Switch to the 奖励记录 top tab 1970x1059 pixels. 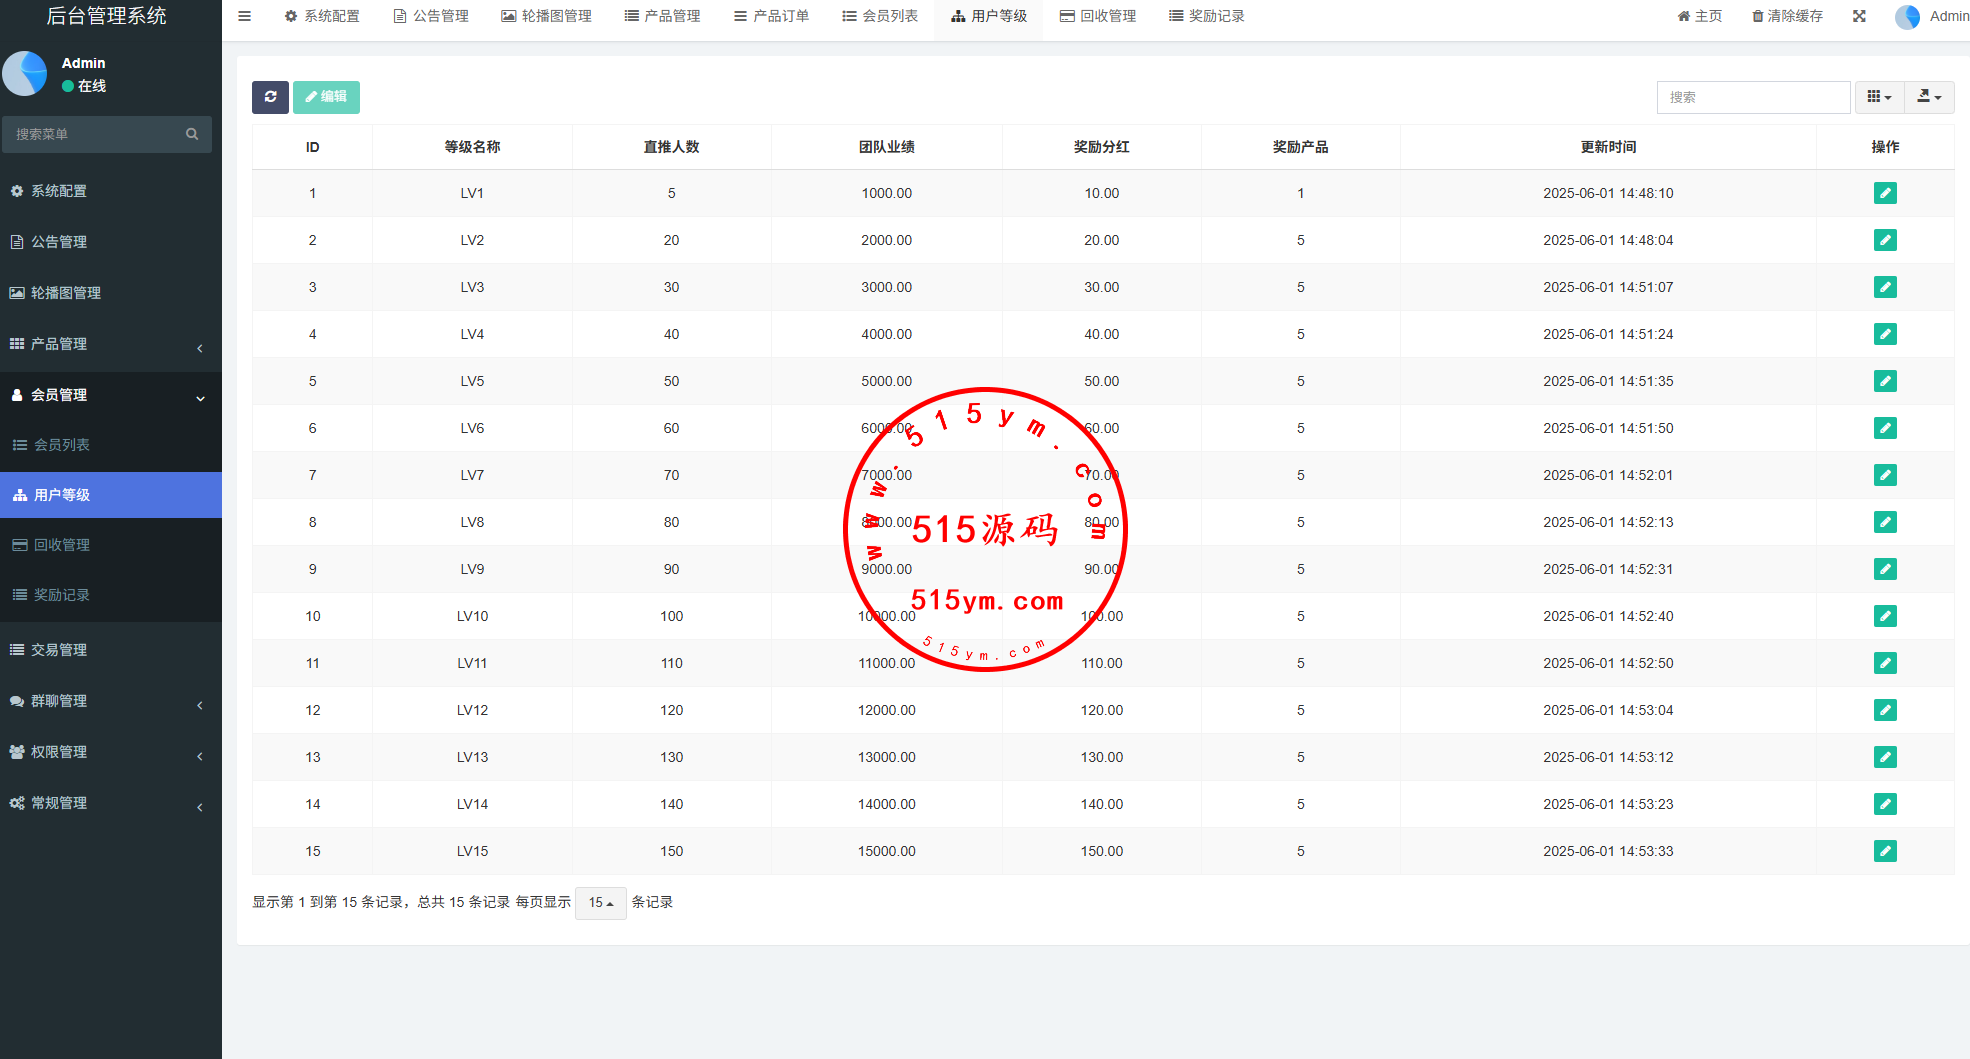tap(1207, 16)
